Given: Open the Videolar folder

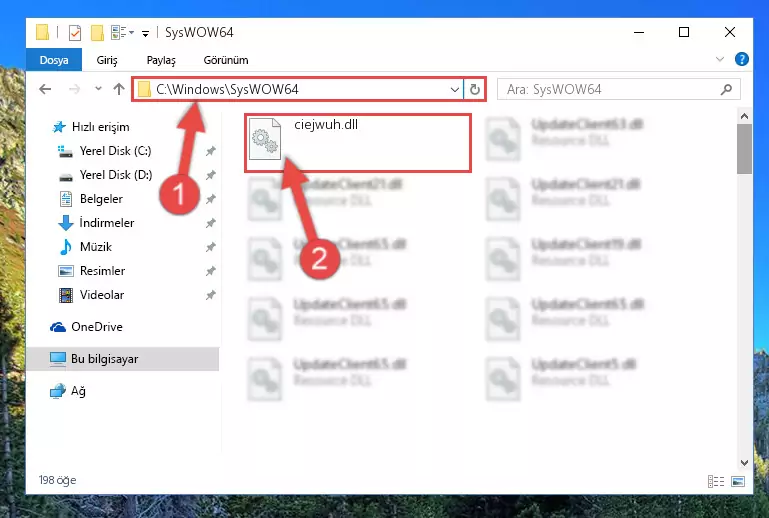Looking at the screenshot, I should tap(102, 295).
